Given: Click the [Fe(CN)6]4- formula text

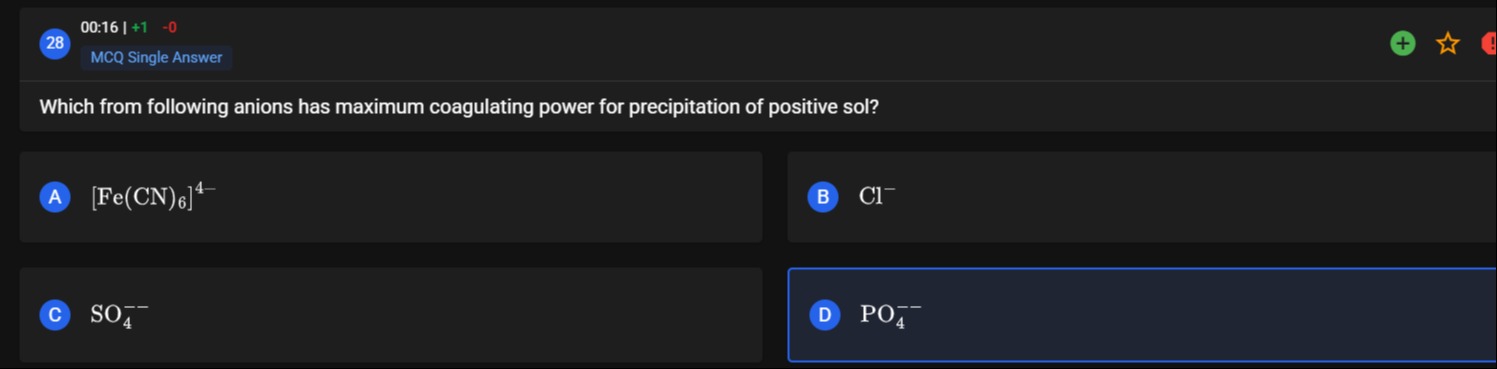Looking at the screenshot, I should click(153, 196).
